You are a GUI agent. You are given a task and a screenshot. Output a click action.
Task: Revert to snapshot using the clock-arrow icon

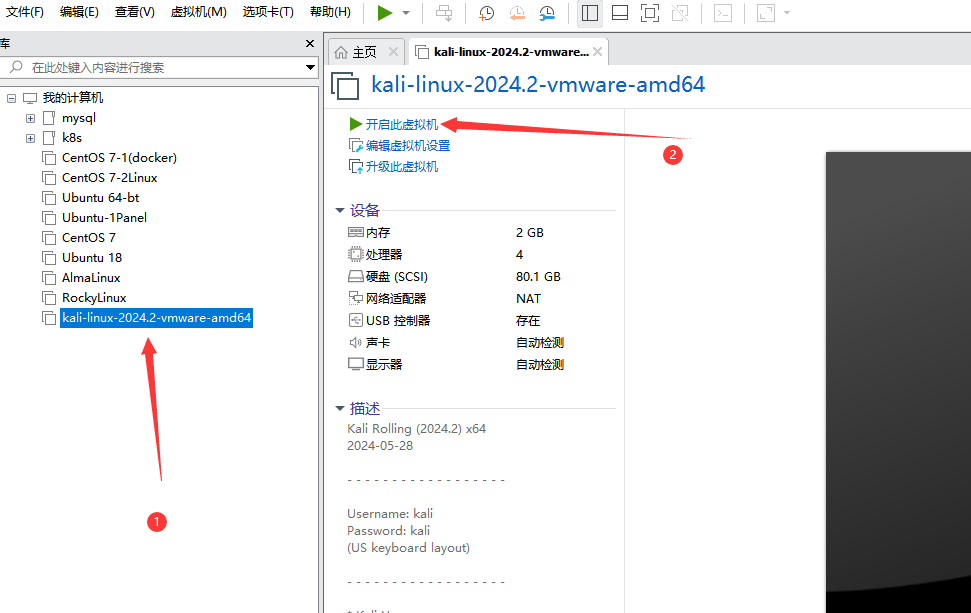click(516, 13)
